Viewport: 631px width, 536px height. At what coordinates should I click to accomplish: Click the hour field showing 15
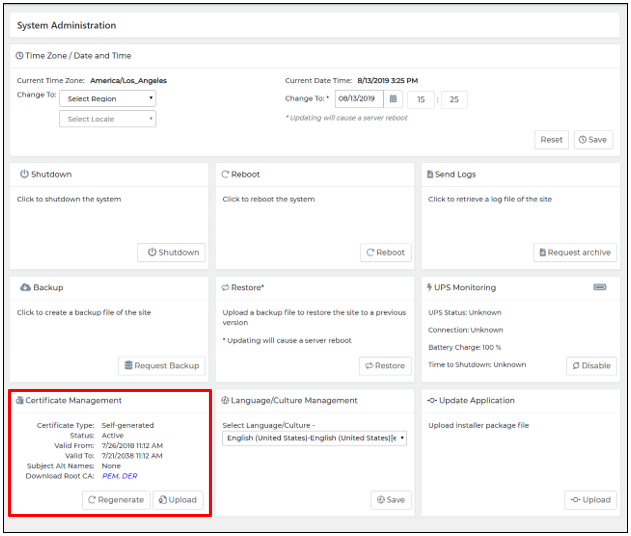(420, 99)
